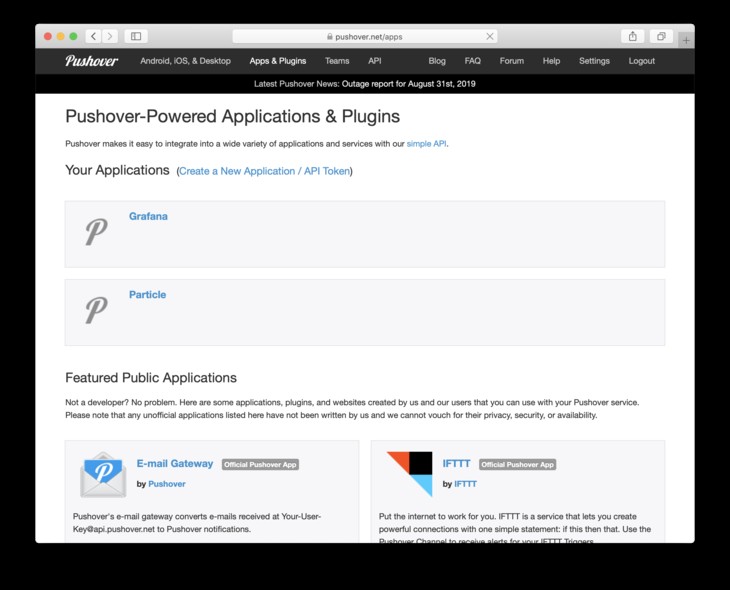Click the Safari share icon
The width and height of the screenshot is (730, 590).
632,36
